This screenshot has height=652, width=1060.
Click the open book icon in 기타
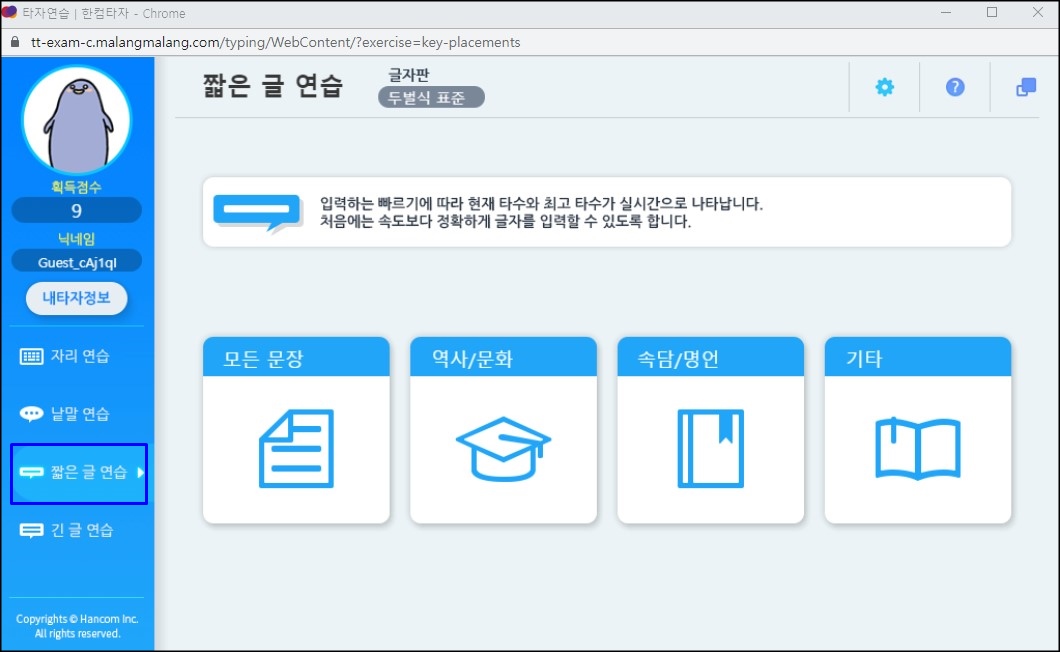pyautogui.click(x=918, y=448)
